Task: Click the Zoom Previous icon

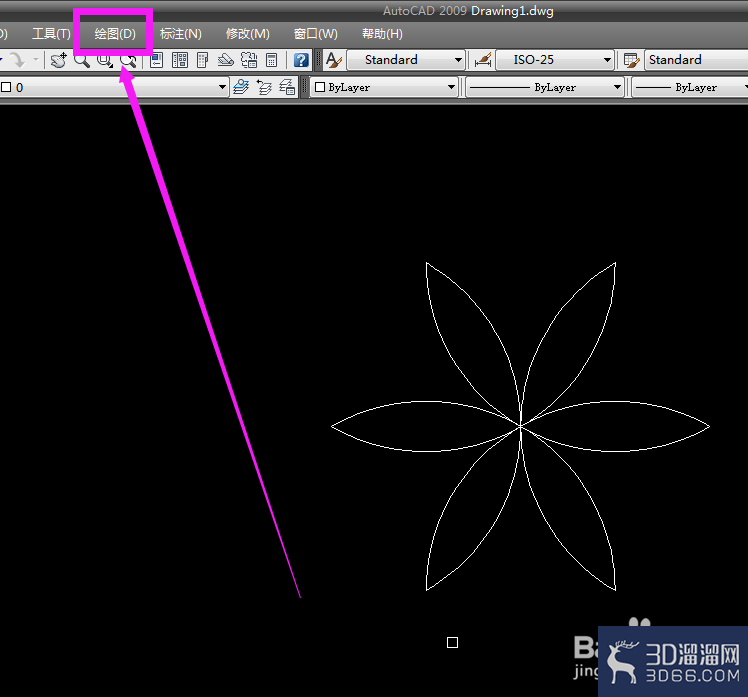Action: coord(128,60)
